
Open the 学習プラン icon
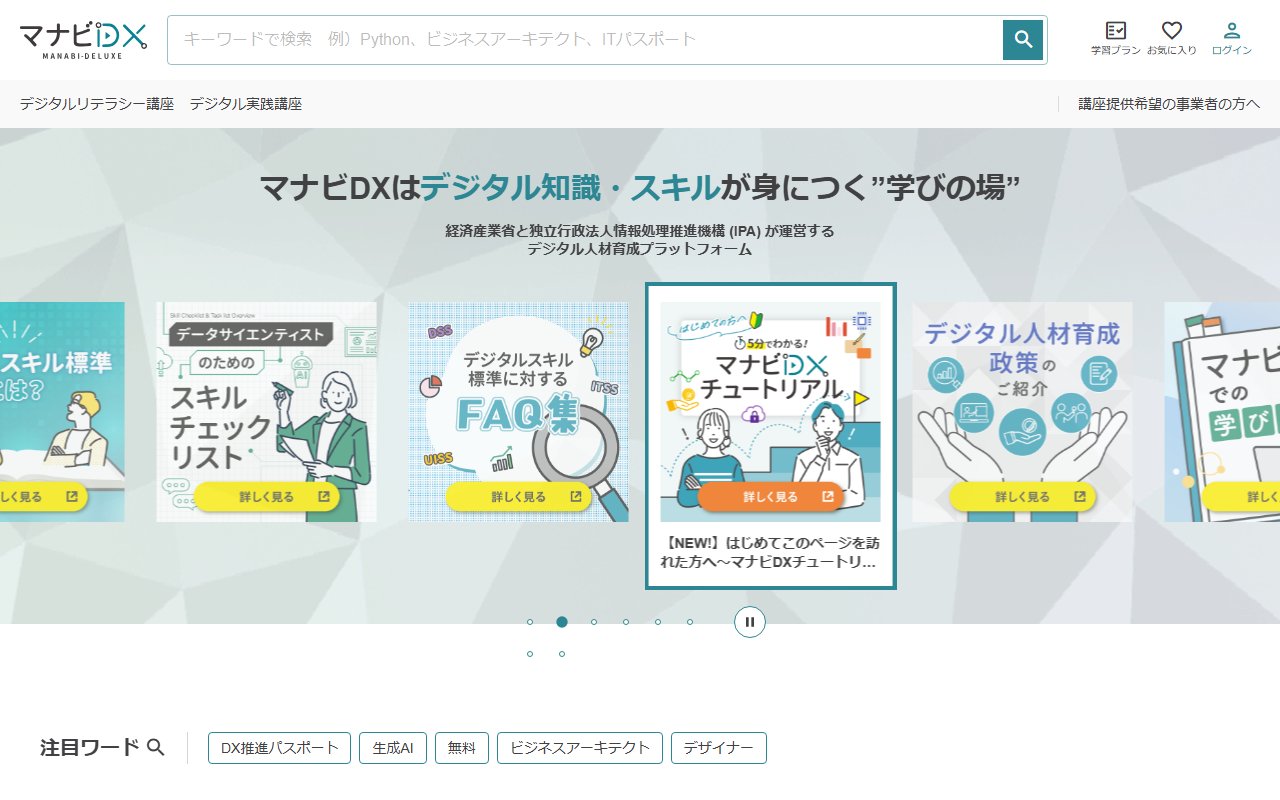(x=1116, y=38)
